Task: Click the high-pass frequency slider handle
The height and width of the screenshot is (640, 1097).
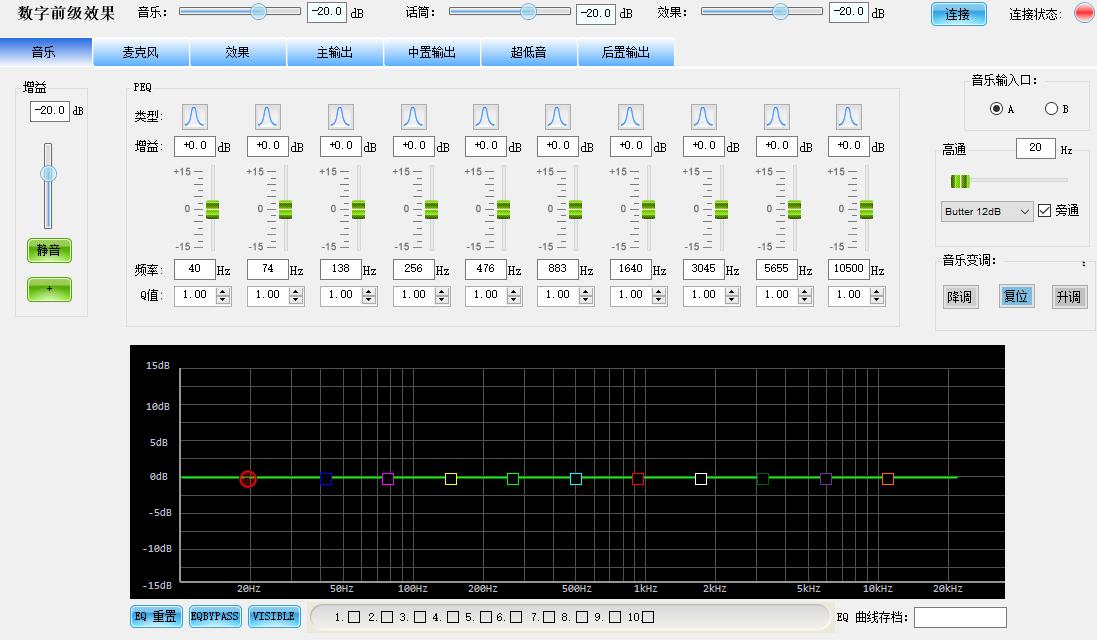Action: [x=960, y=181]
